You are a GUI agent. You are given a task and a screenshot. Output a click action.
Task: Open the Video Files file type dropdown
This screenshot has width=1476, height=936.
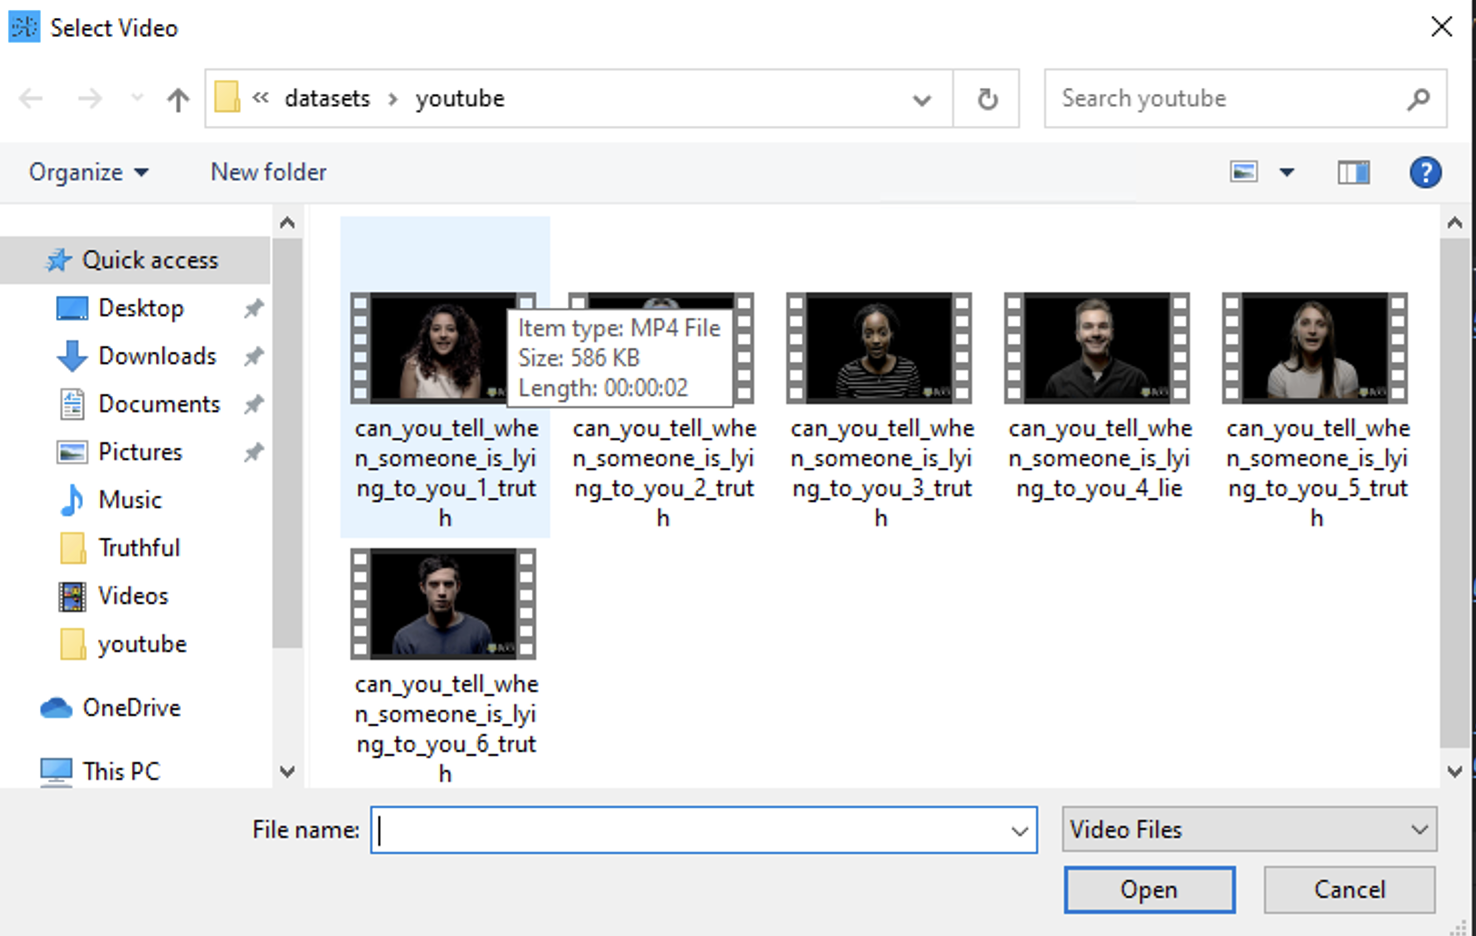(x=1247, y=829)
